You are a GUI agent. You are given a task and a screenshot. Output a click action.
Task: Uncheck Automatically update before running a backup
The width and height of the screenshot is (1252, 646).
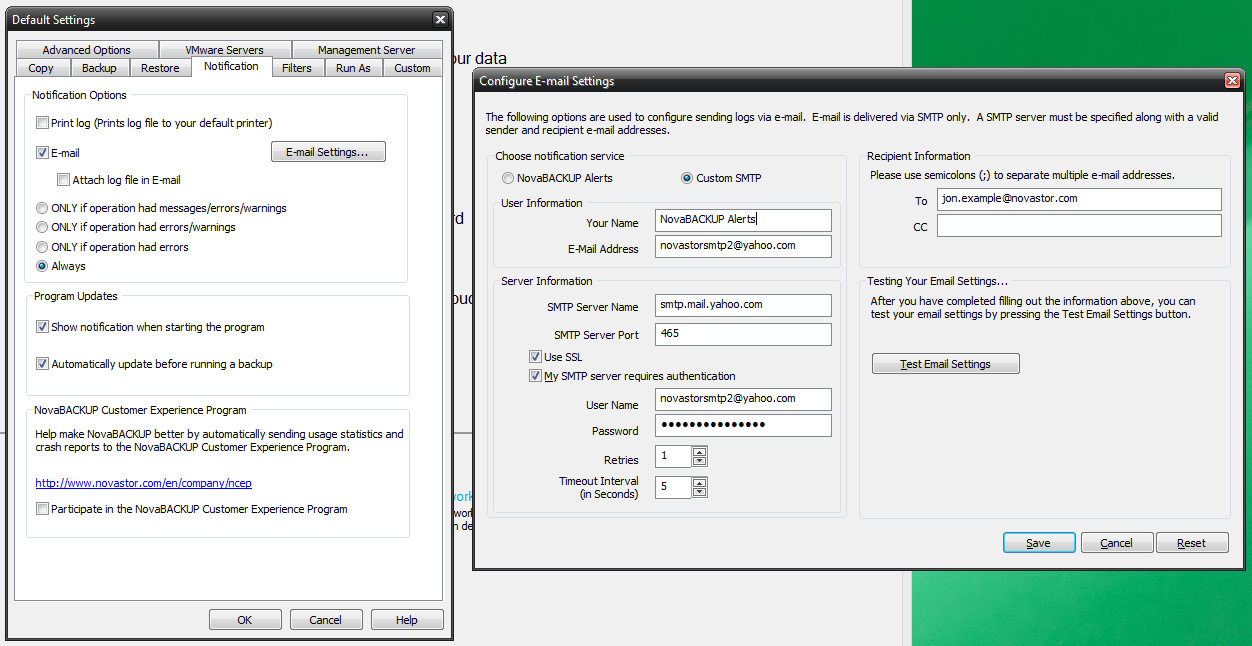42,364
